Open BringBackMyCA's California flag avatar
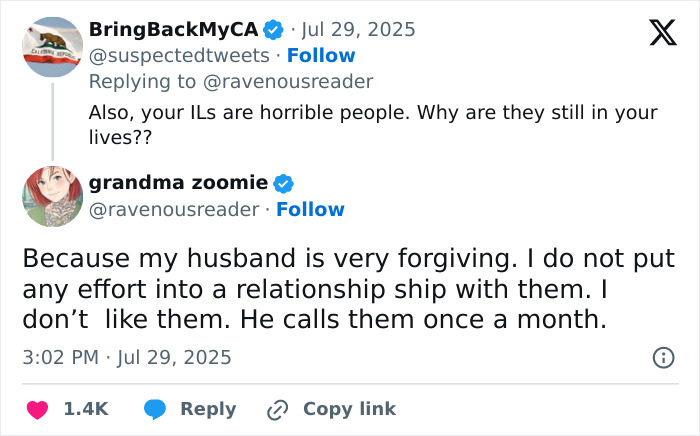Screen dimensions: 700x436 (52, 47)
